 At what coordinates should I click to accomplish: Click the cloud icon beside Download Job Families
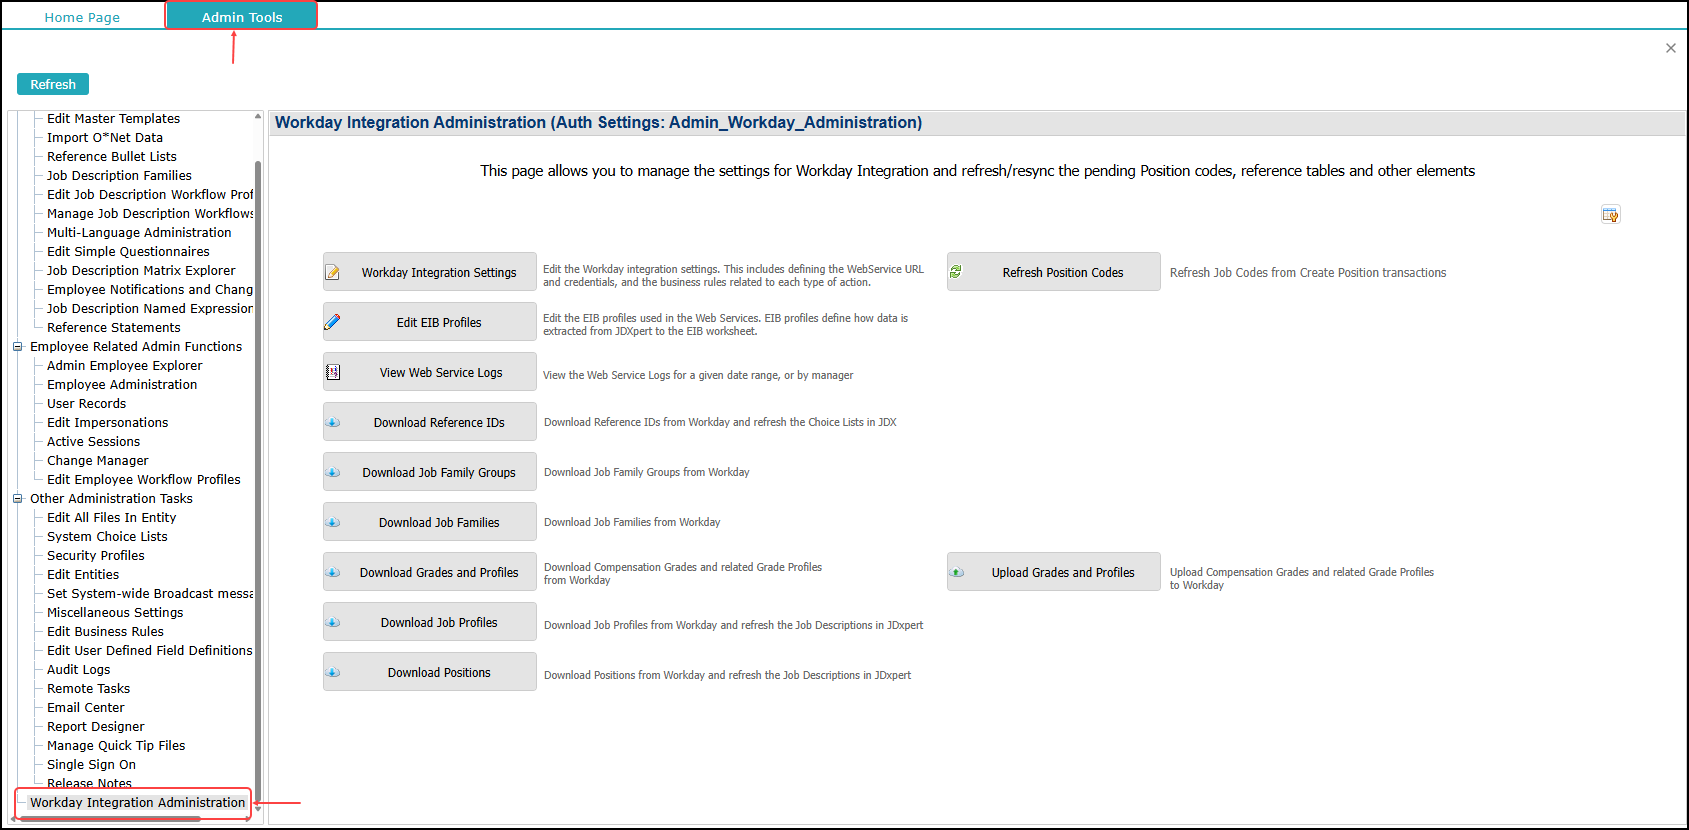point(333,522)
